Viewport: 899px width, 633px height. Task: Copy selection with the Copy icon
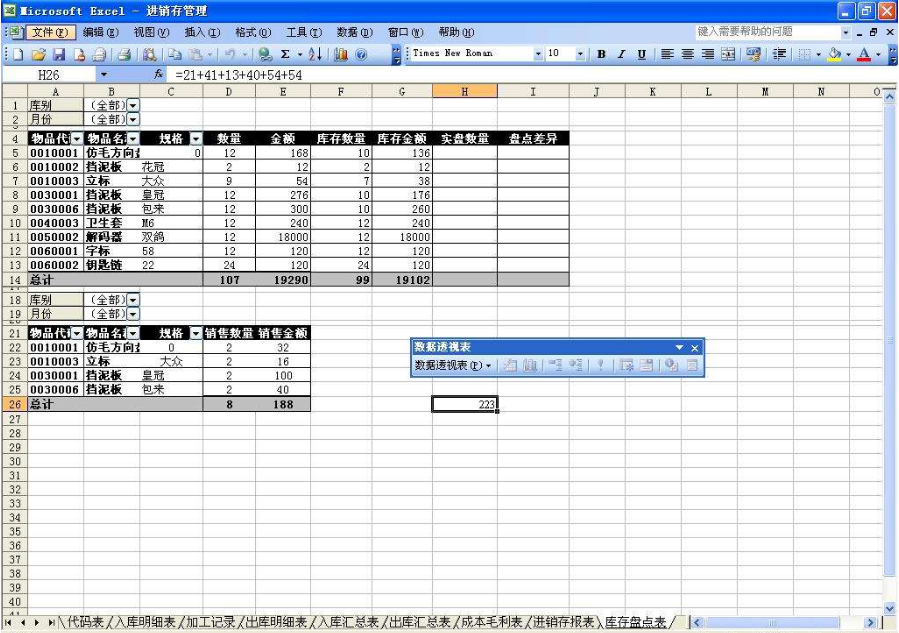coord(175,54)
